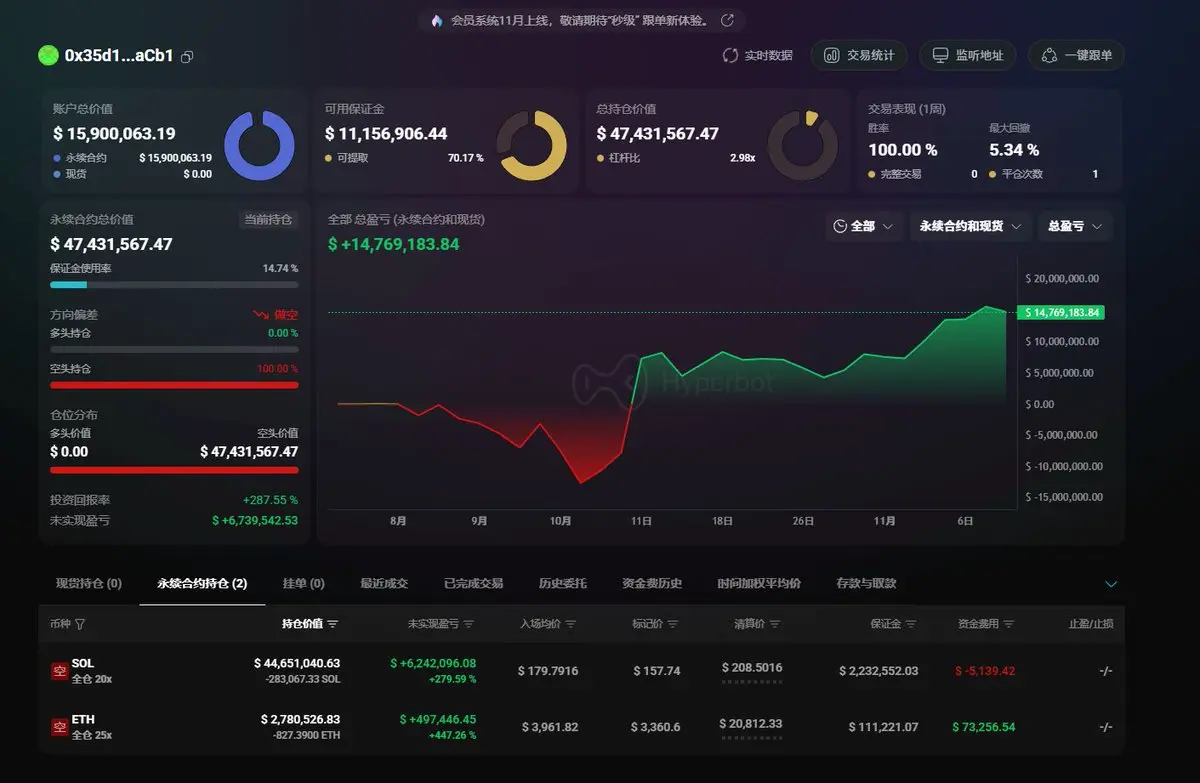This screenshot has height=783, width=1200.
Task: Click SOL liquidation price $208.5016
Action: (x=752, y=667)
